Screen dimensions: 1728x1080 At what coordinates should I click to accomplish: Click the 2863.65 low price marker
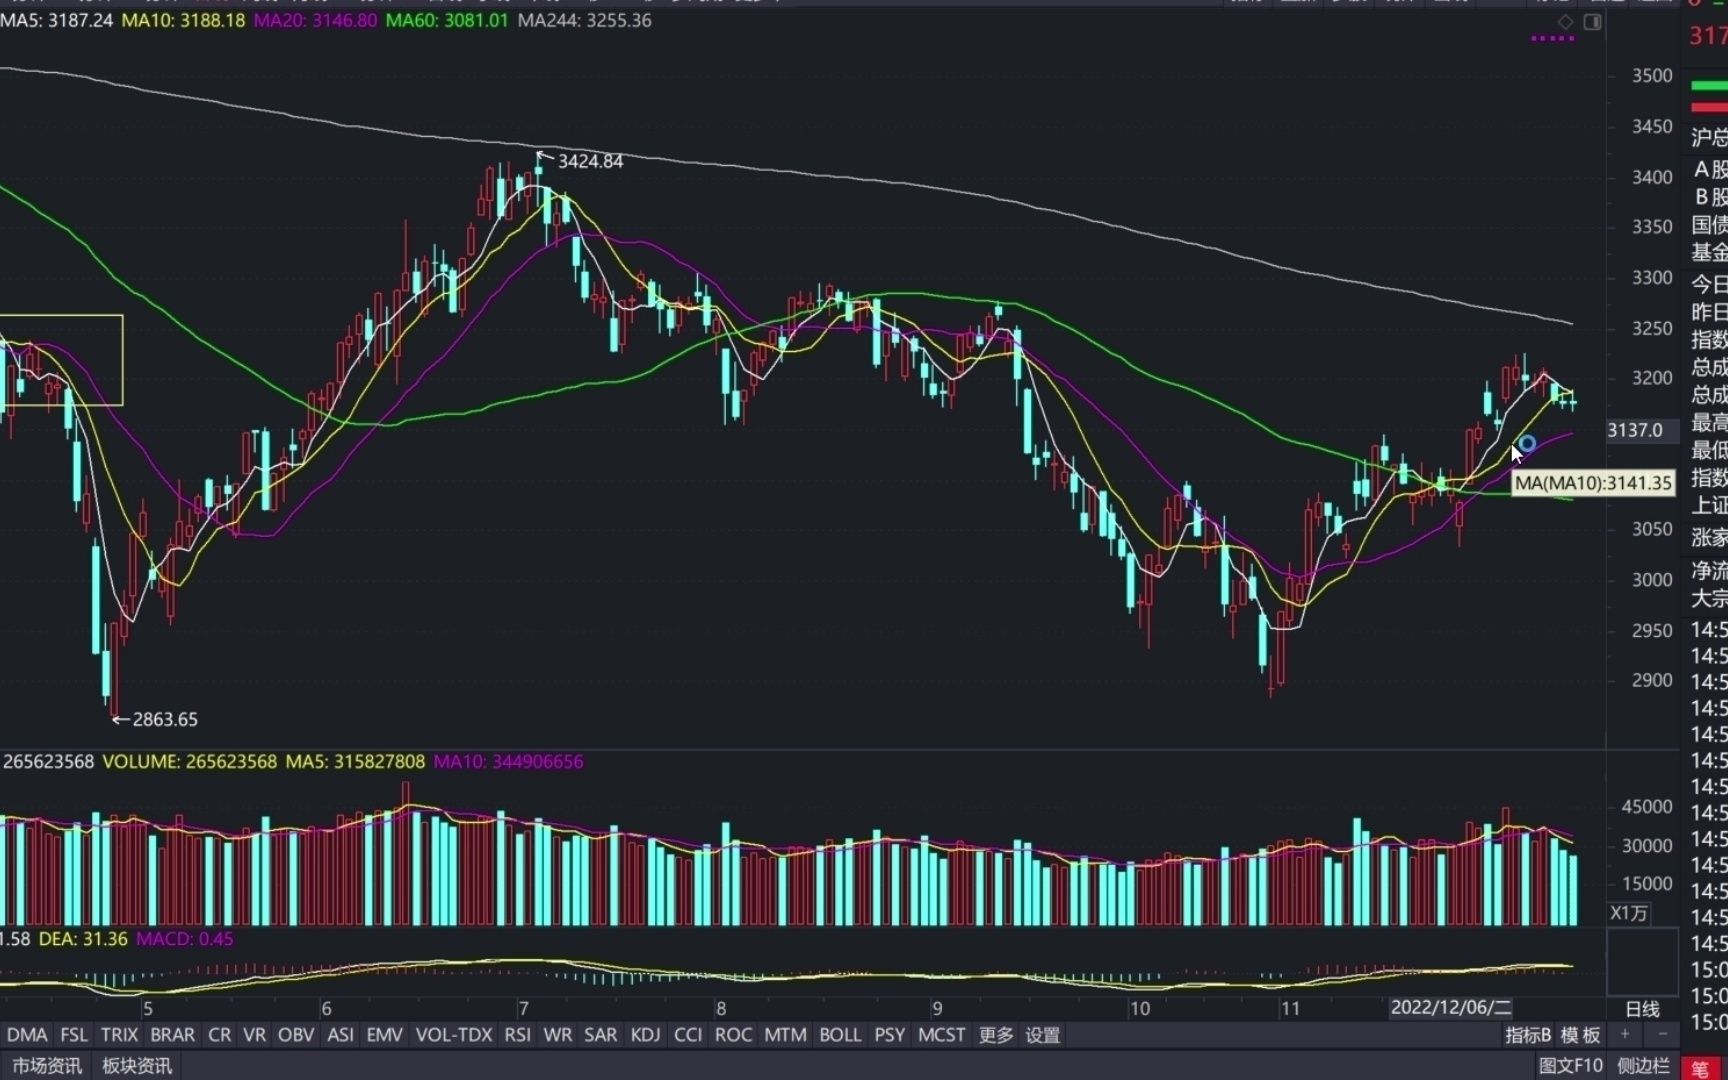165,719
